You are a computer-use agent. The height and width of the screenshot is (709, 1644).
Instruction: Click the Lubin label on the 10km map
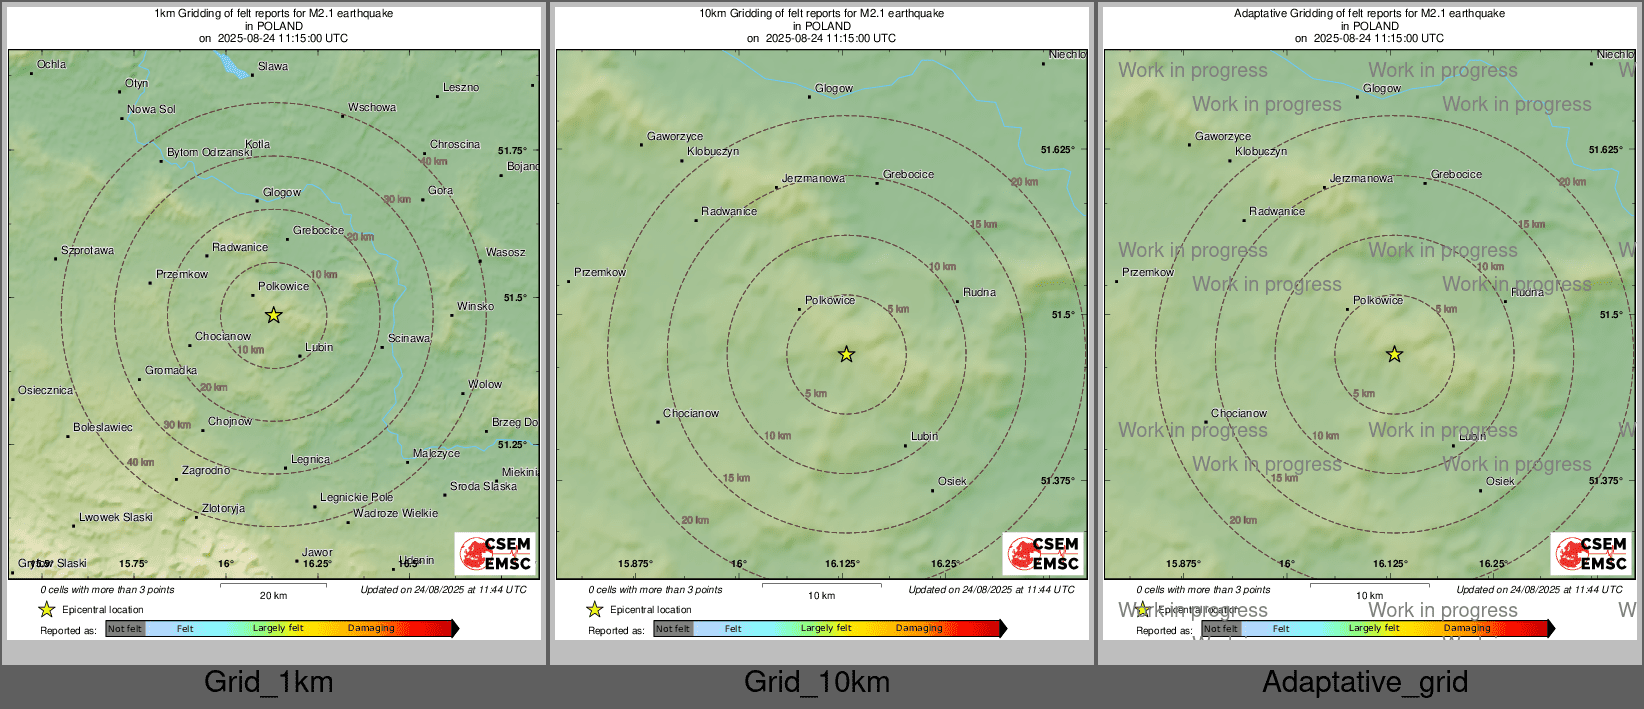pyautogui.click(x=925, y=436)
